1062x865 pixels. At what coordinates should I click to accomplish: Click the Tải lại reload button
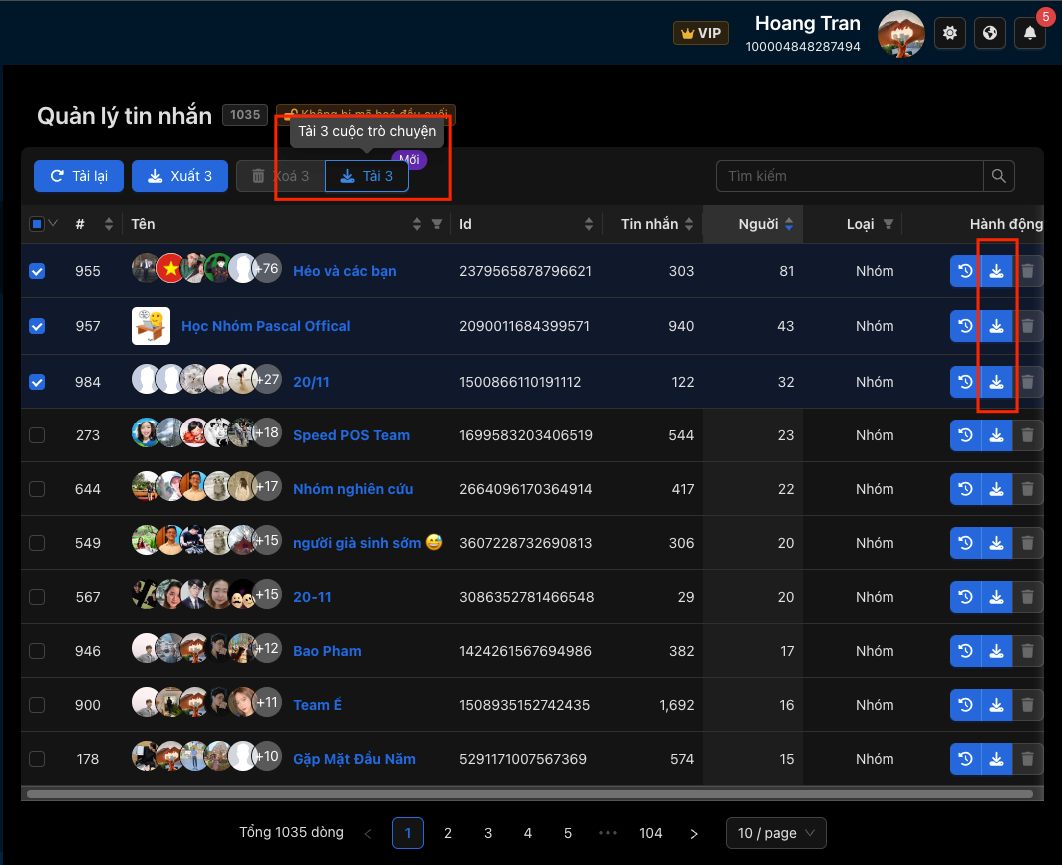79,176
